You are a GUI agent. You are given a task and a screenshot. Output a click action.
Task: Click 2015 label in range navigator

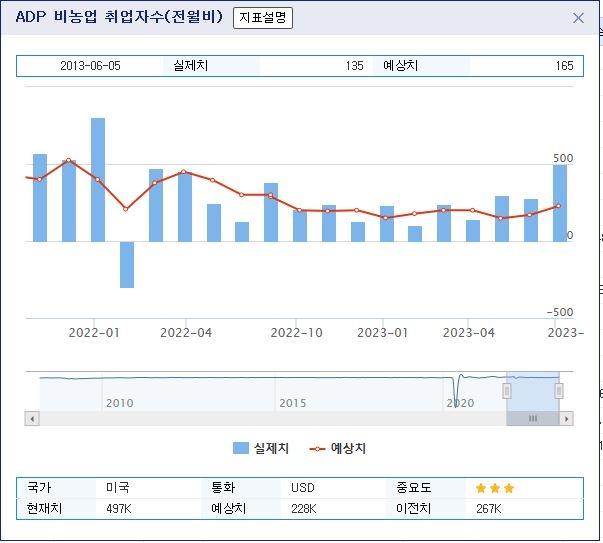click(x=293, y=403)
